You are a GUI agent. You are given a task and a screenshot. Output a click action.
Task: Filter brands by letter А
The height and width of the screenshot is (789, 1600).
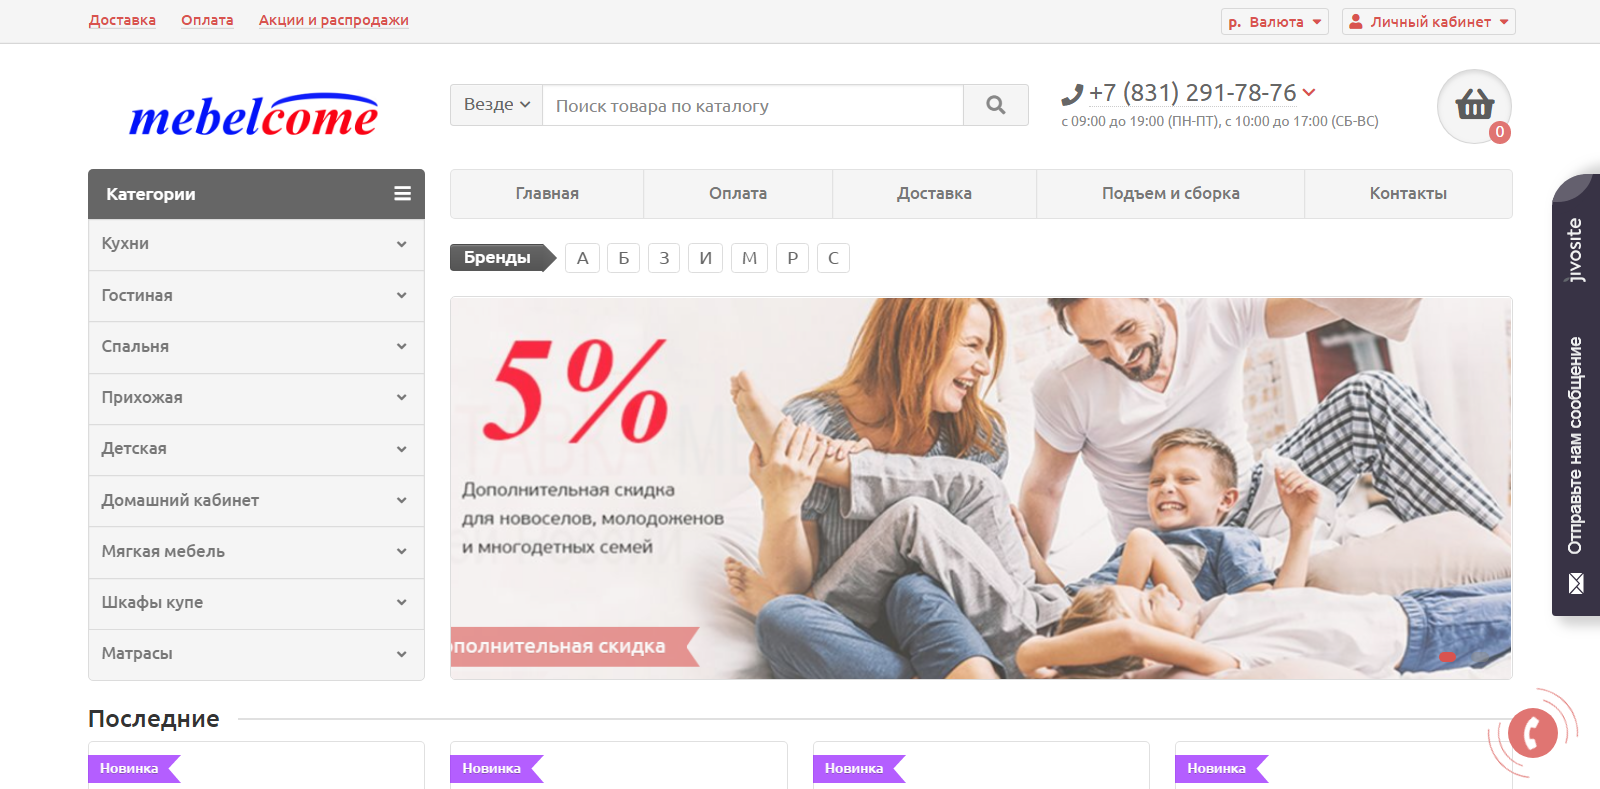tap(582, 258)
